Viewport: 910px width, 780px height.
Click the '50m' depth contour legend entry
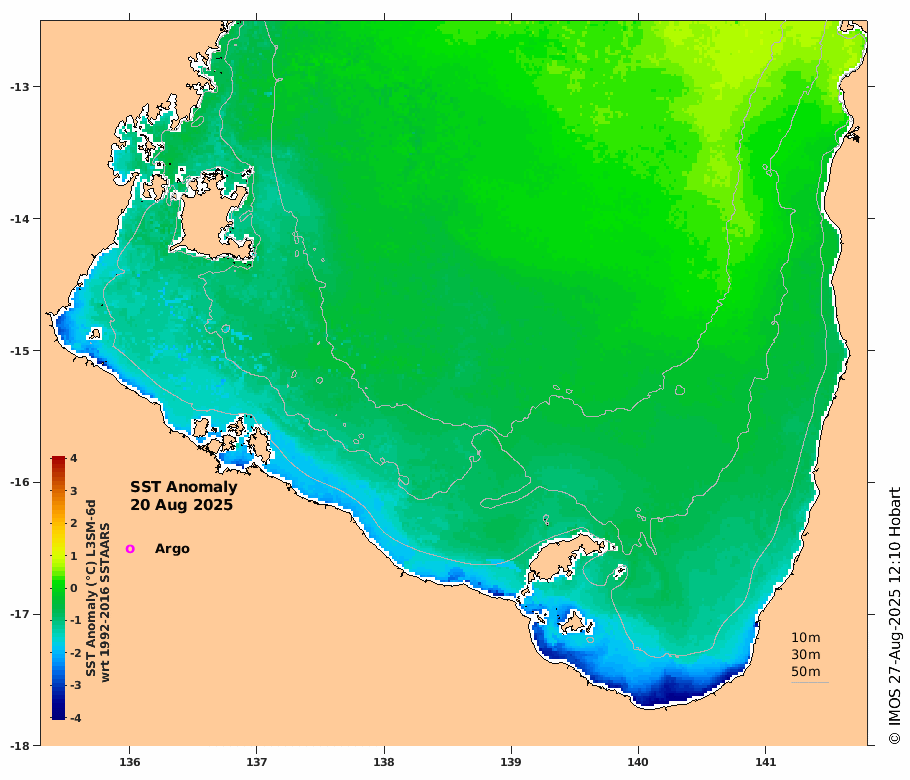coord(806,671)
